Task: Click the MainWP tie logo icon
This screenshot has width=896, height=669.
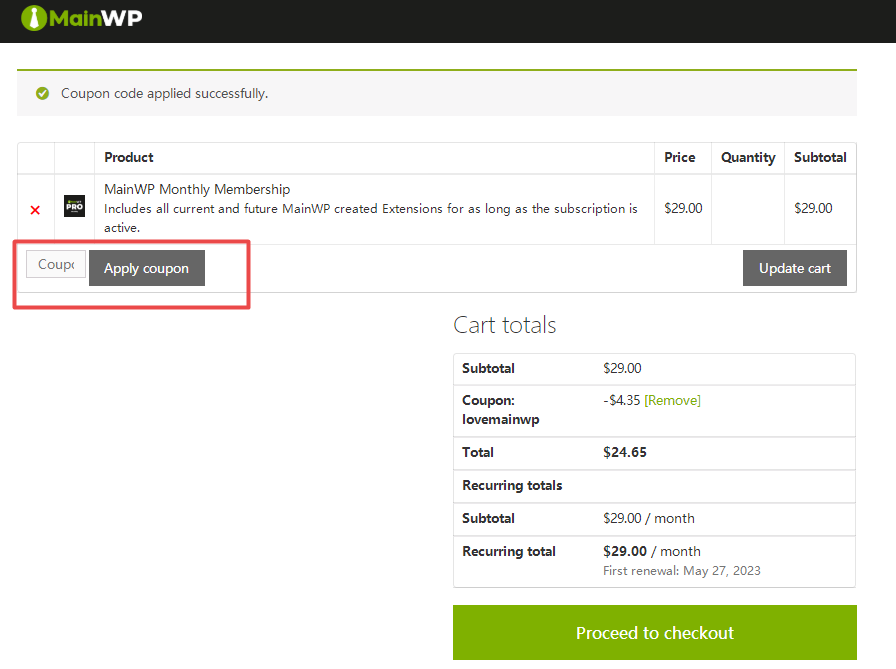Action: 34,18
